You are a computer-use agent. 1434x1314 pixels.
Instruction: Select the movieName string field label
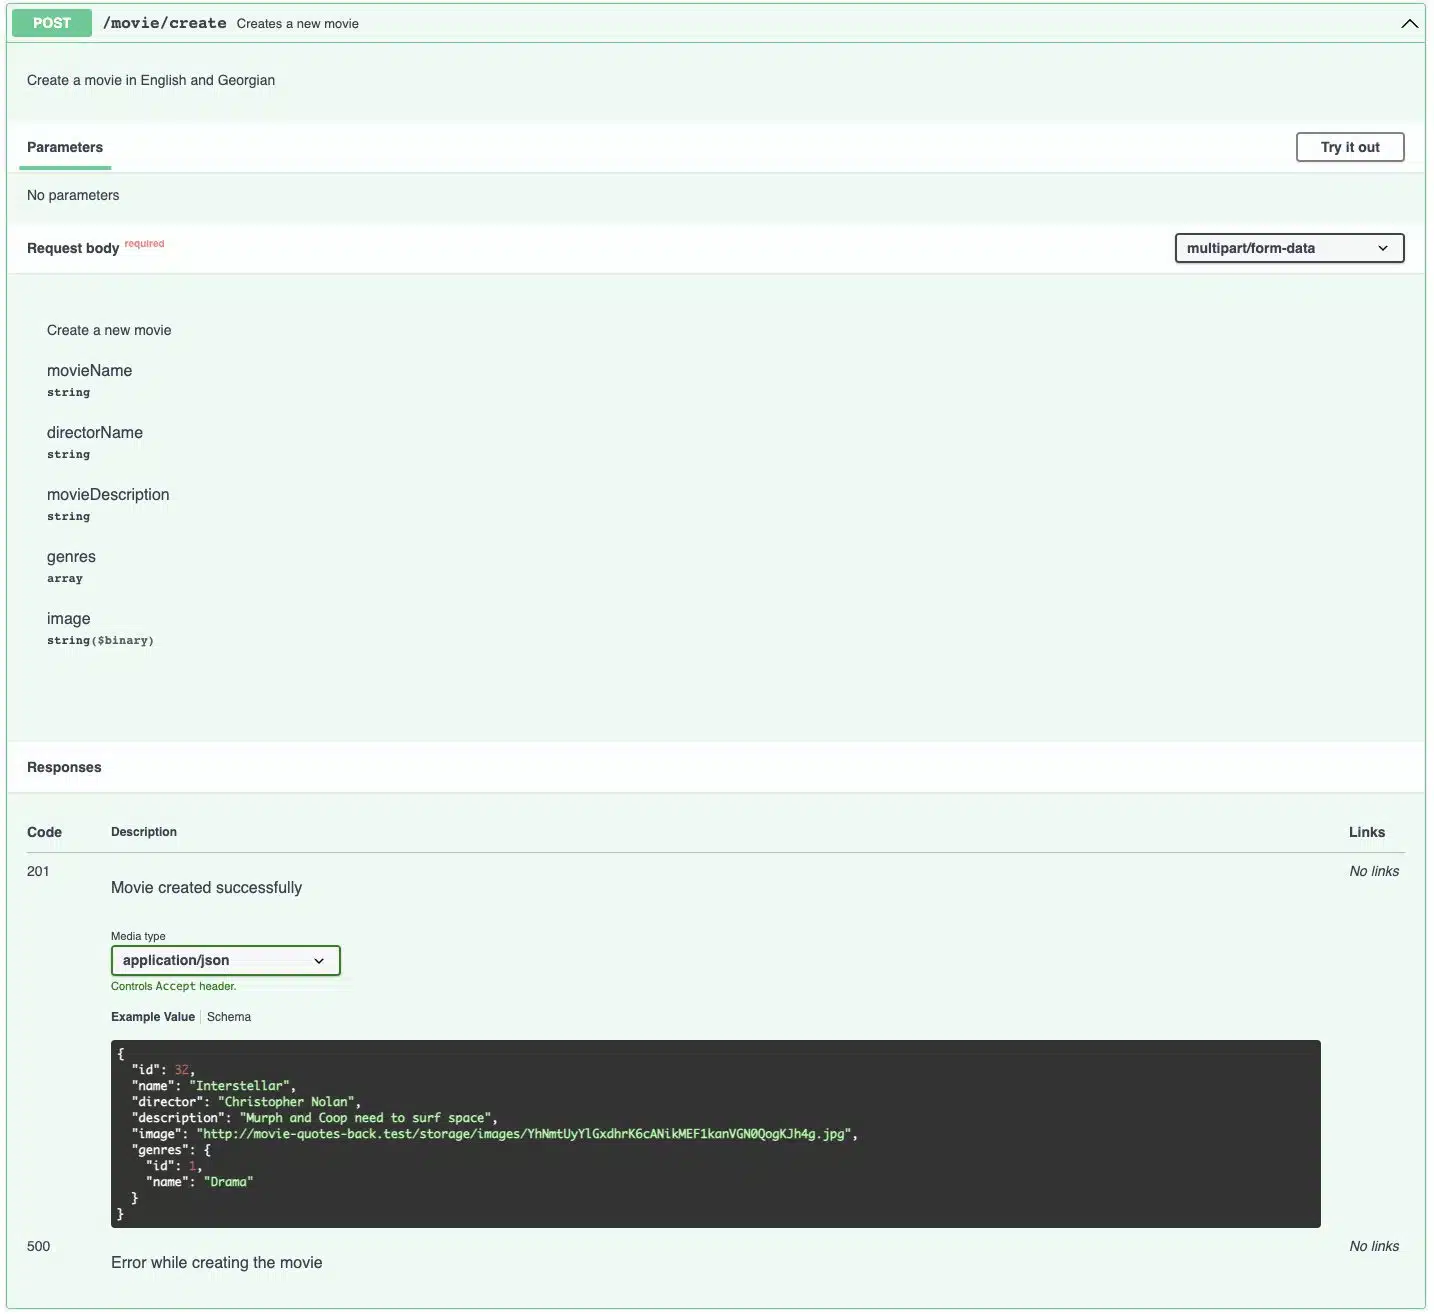click(x=89, y=370)
